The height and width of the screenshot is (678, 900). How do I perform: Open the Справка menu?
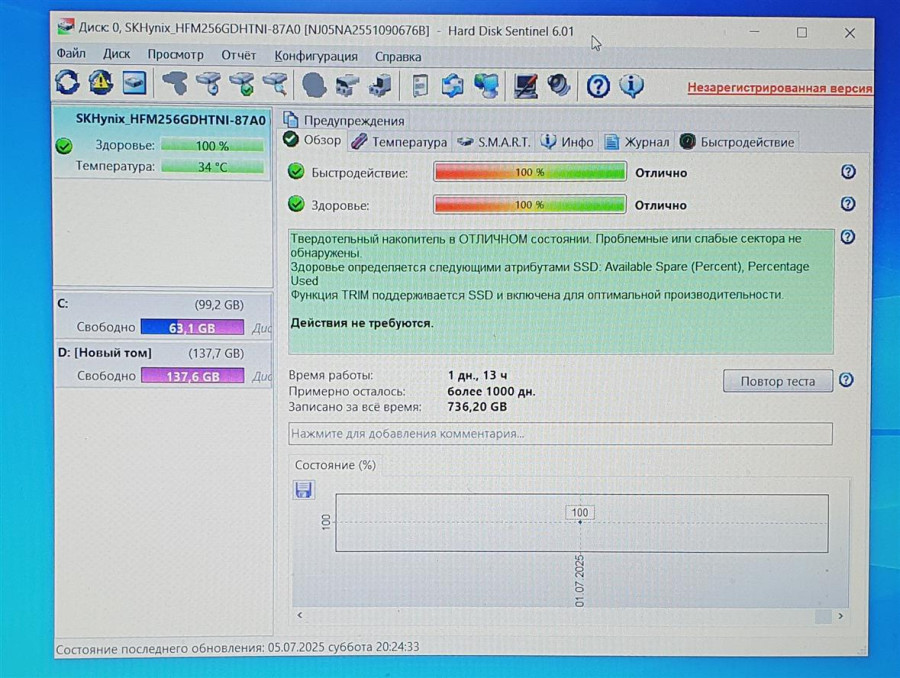(x=398, y=57)
